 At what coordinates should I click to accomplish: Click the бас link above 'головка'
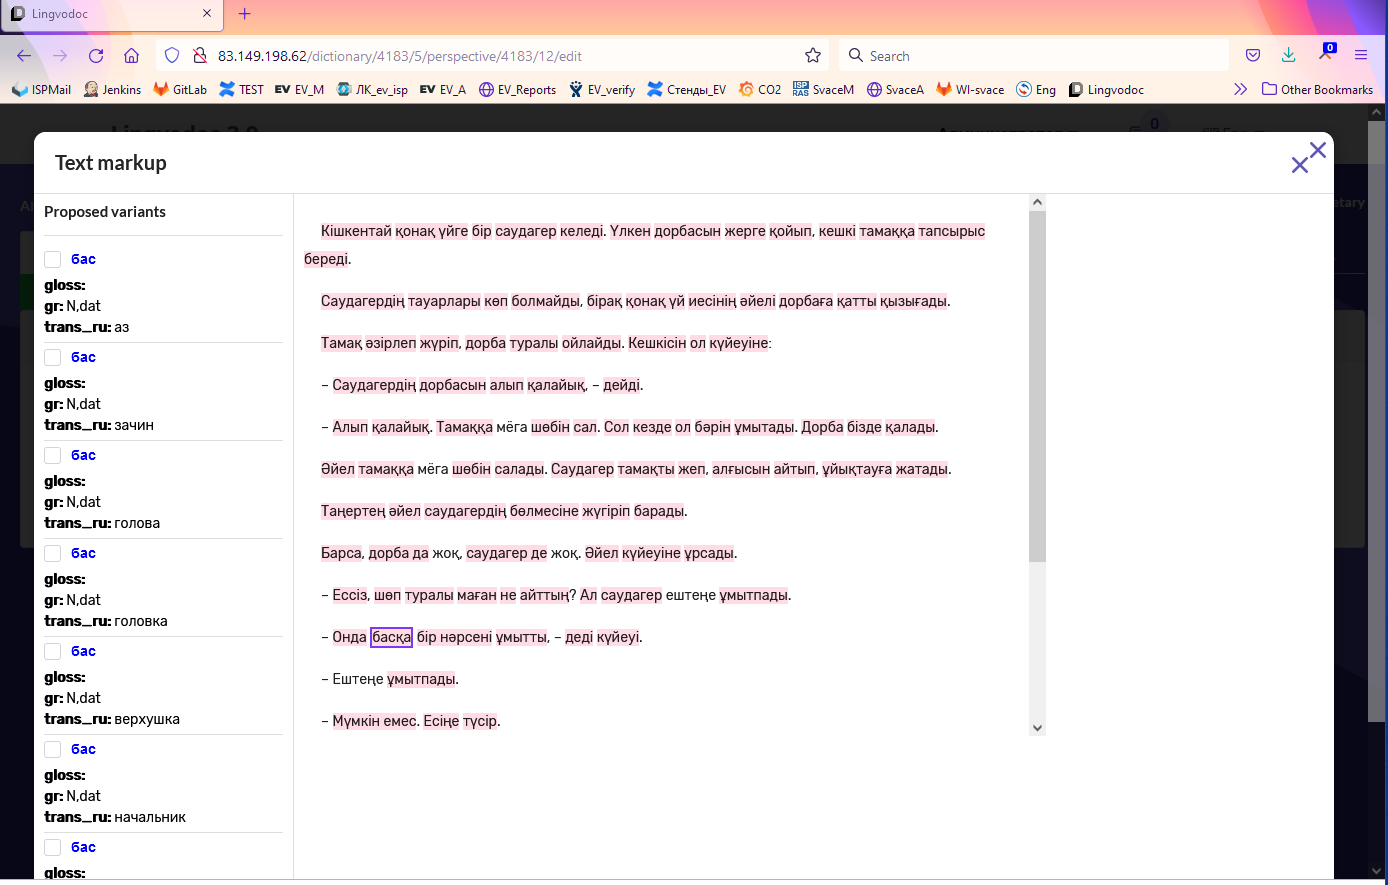pos(81,552)
